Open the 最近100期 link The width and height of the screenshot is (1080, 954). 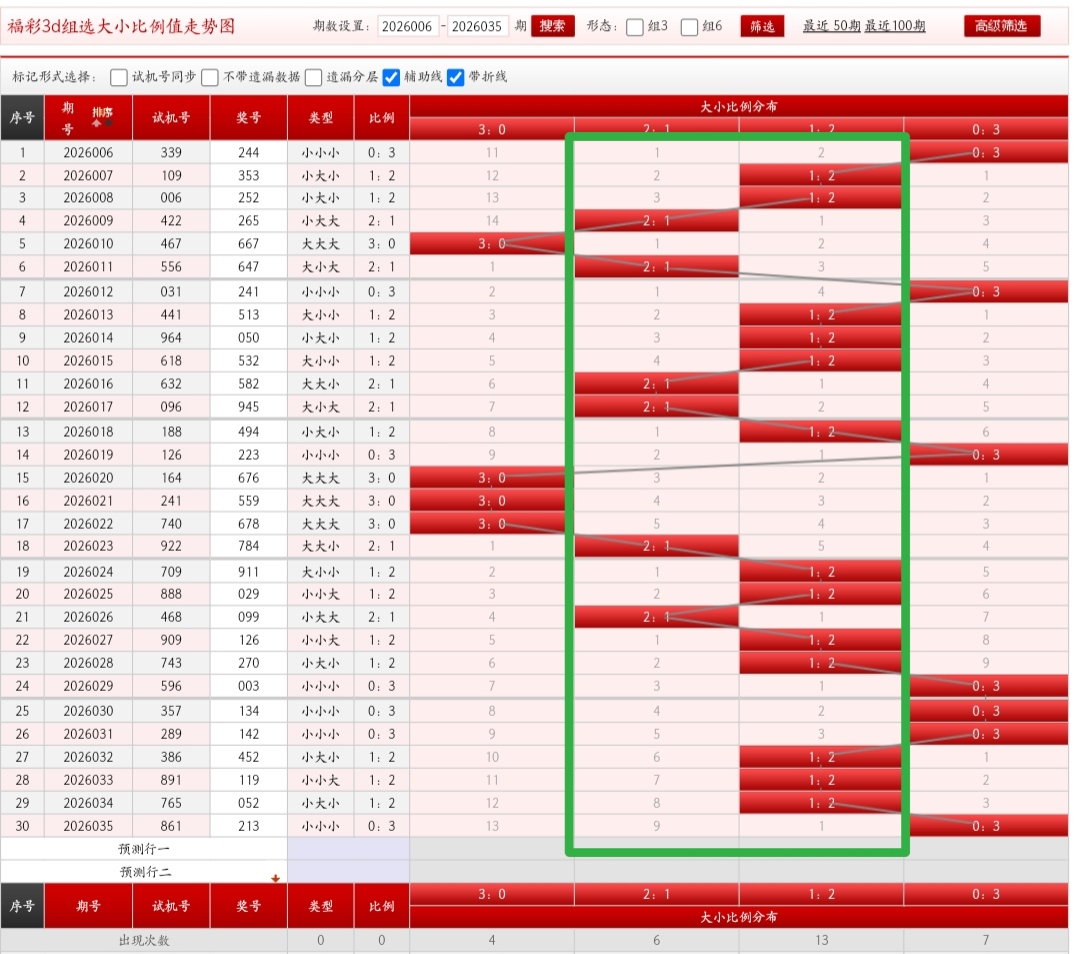point(895,26)
